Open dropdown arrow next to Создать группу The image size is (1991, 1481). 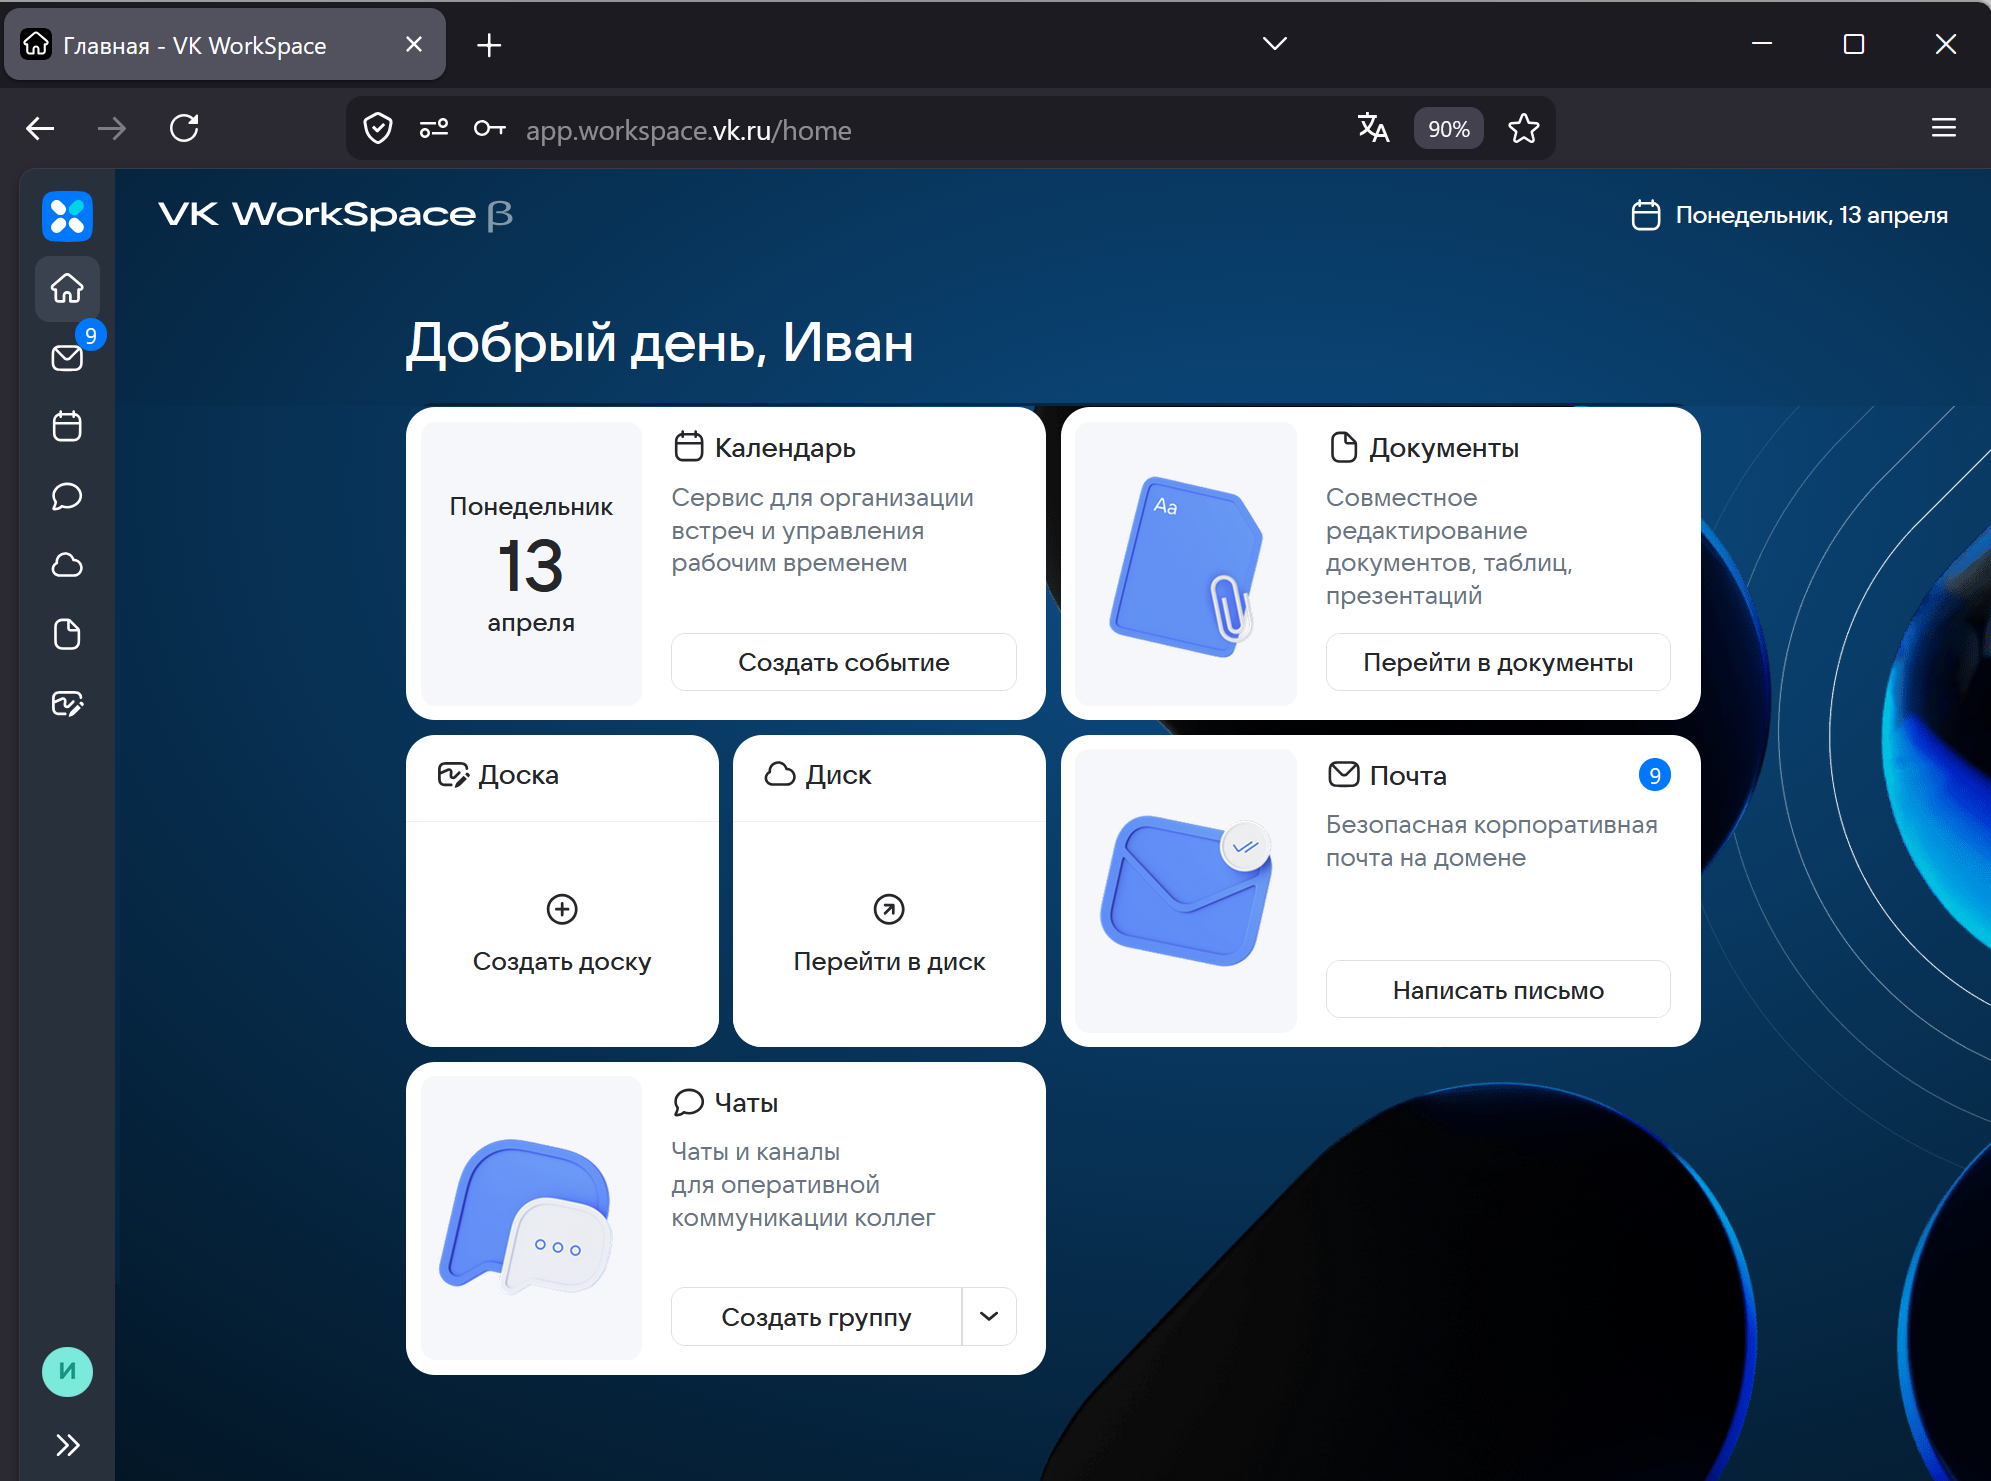(x=988, y=1316)
